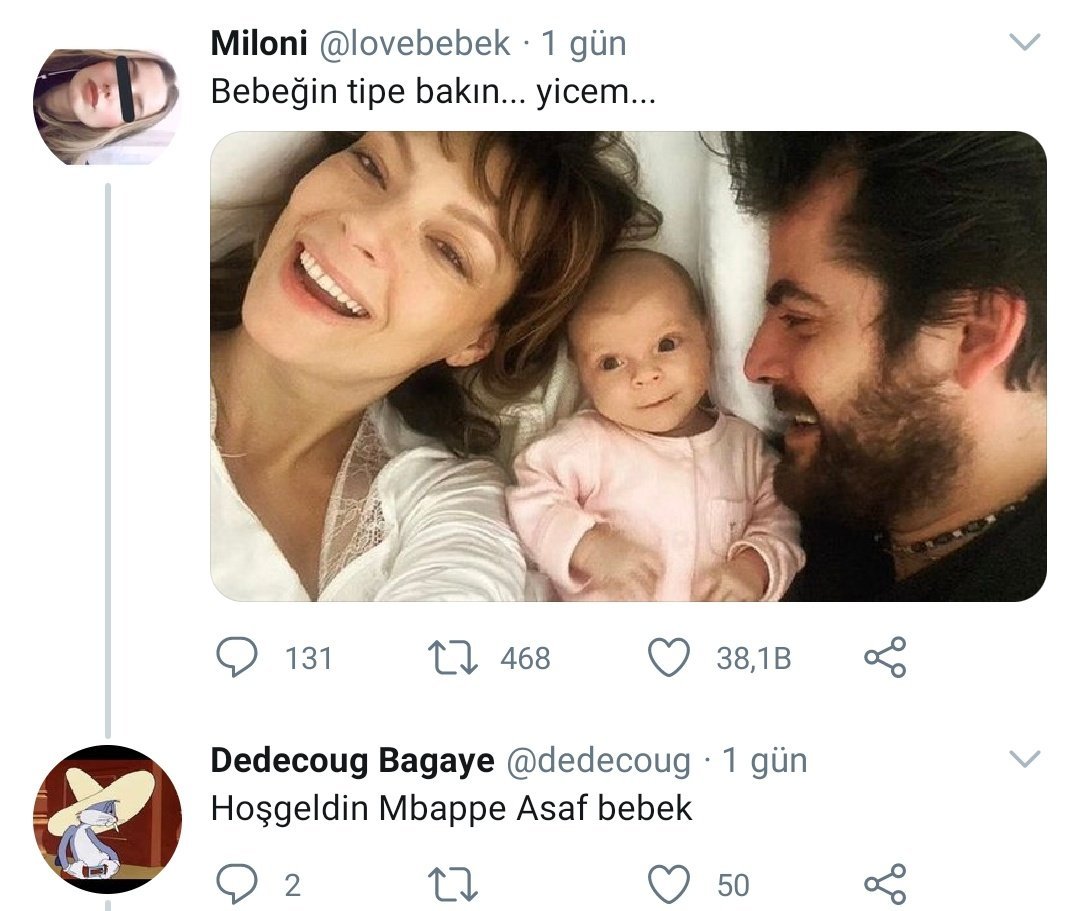The height and width of the screenshot is (911, 1080).
Task: Reply to Miloni's tweet via comment icon
Action: (x=238, y=657)
